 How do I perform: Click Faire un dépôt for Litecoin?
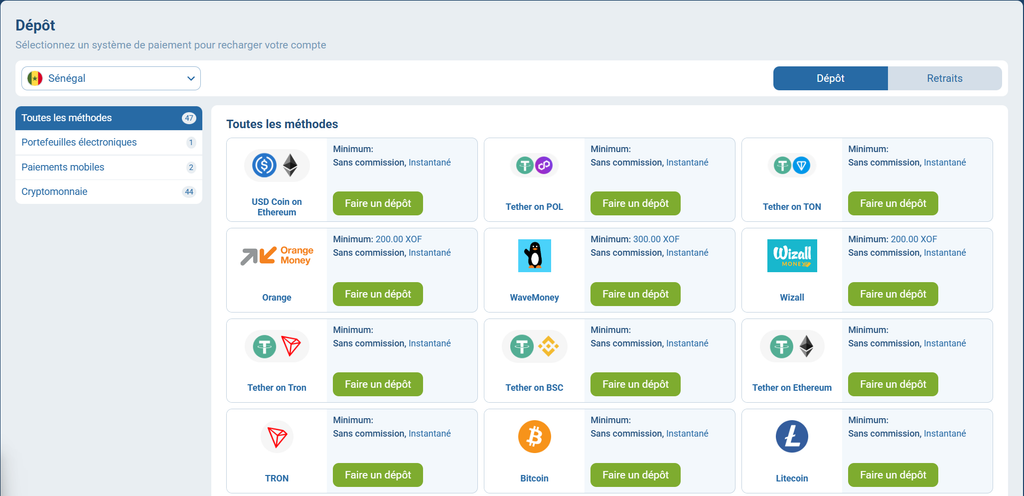[x=893, y=474]
